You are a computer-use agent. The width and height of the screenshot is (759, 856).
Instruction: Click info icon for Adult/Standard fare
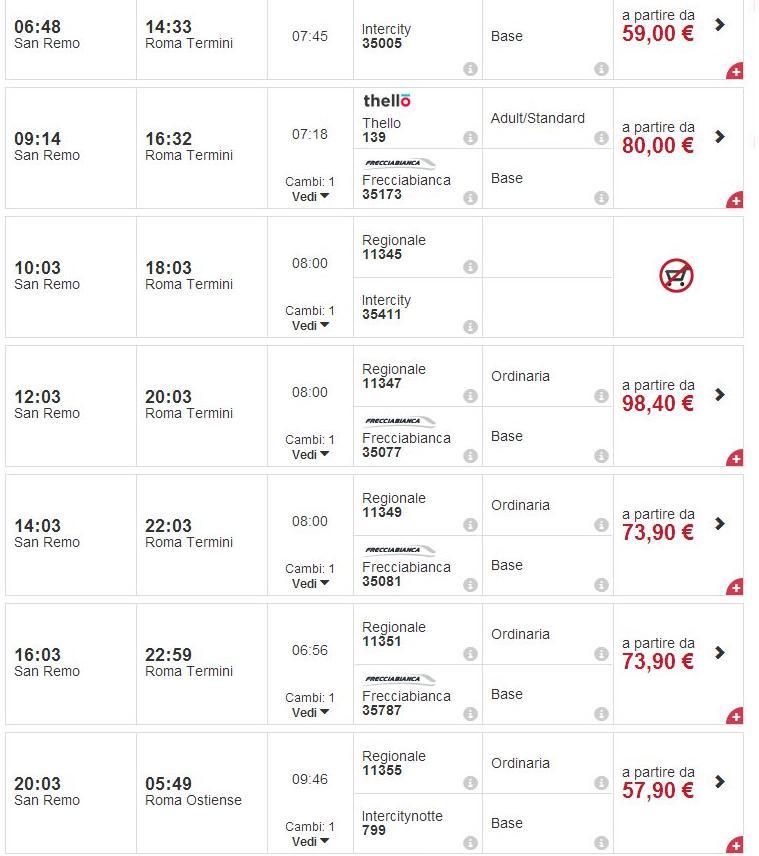pos(601,138)
